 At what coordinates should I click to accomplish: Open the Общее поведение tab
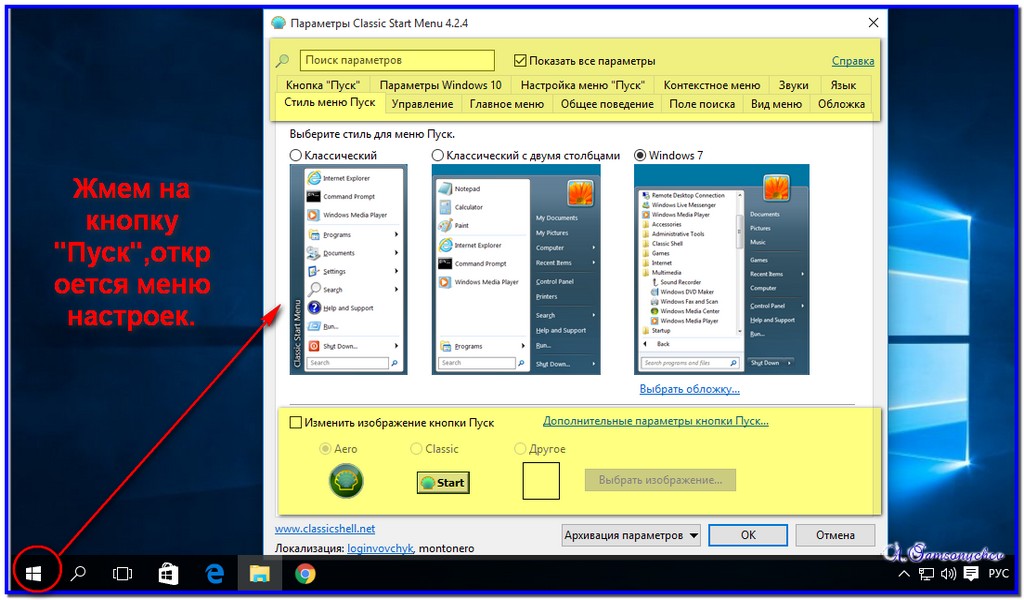607,104
